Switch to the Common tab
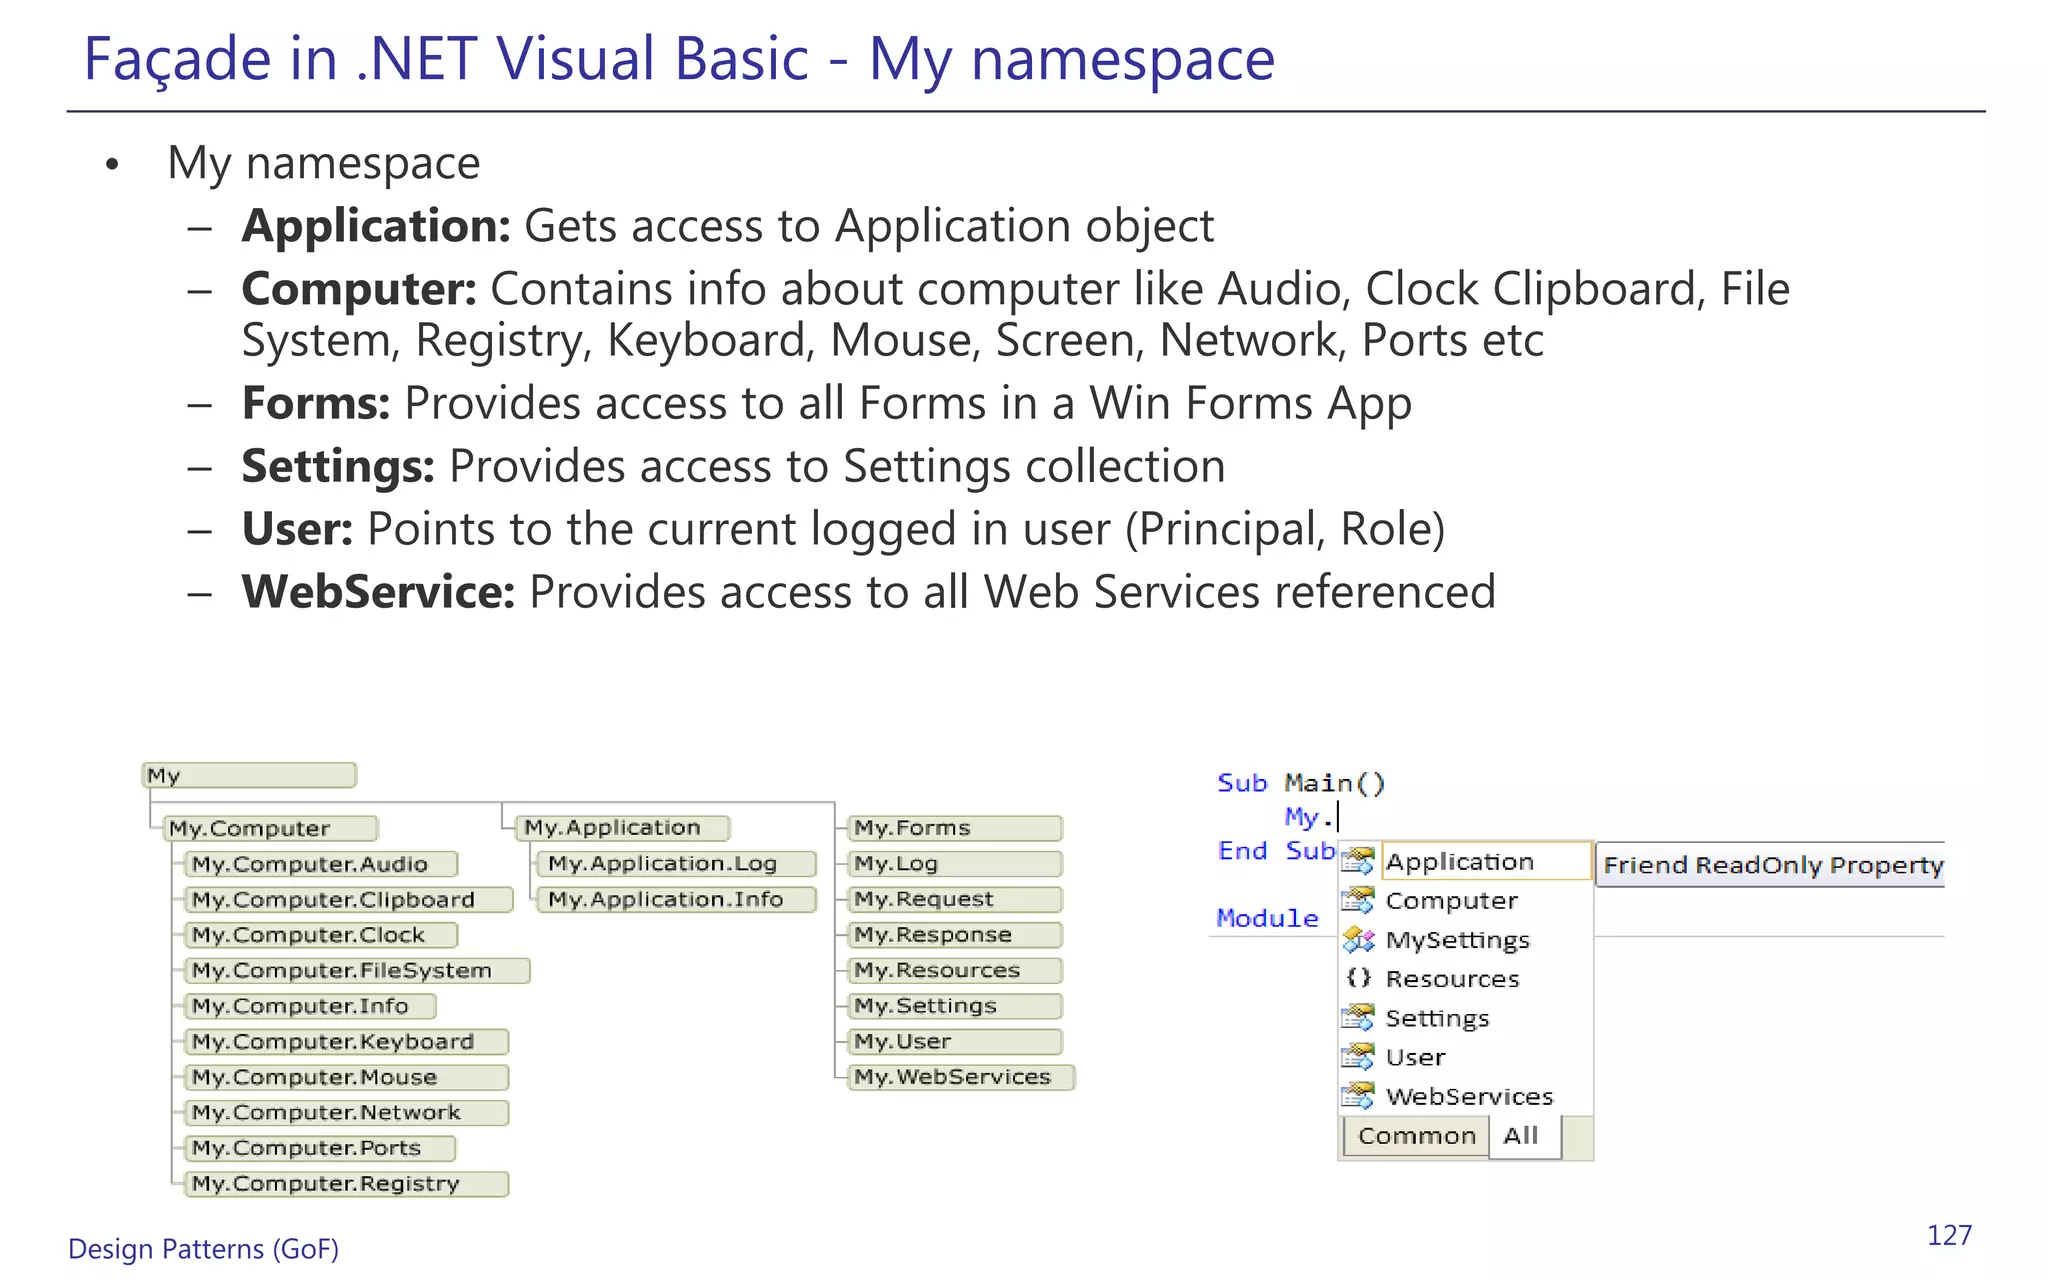The image size is (2048, 1280). 1416,1136
